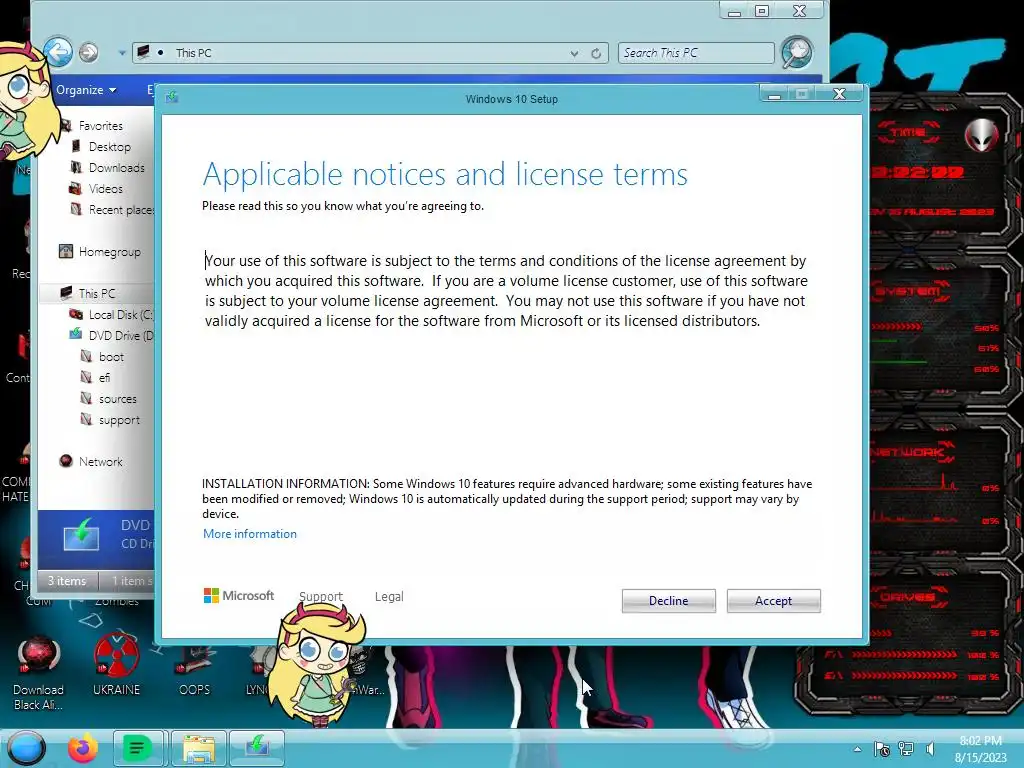Screen dimensions: 1024x768
Task: Click the Network icon in navigation pane
Action: [x=65, y=461]
